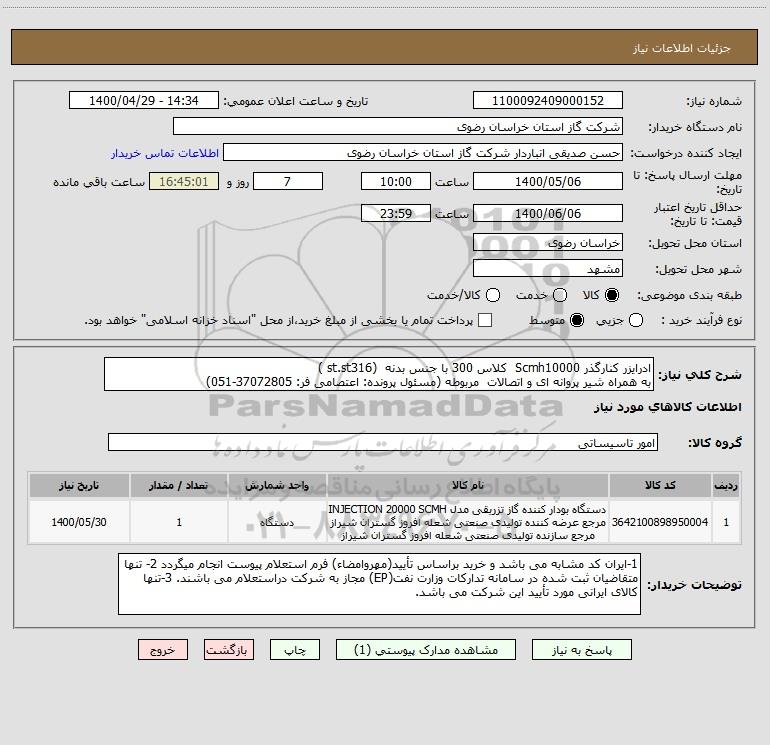Click the unit cell 'دستگاه'
This screenshot has height=745, width=770.
tap(277, 522)
